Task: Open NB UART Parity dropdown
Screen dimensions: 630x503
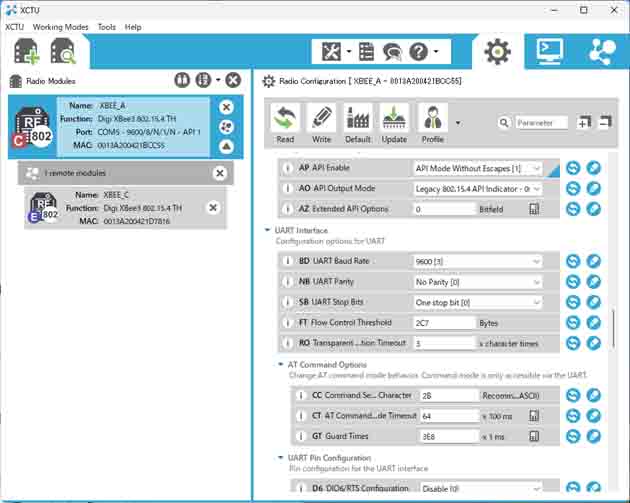Action: pyautogui.click(x=477, y=282)
